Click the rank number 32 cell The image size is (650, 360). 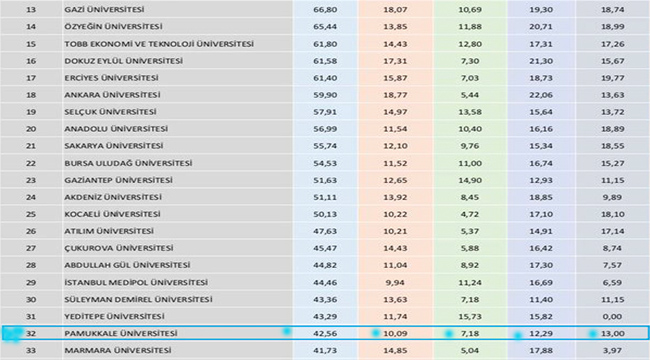(31, 333)
